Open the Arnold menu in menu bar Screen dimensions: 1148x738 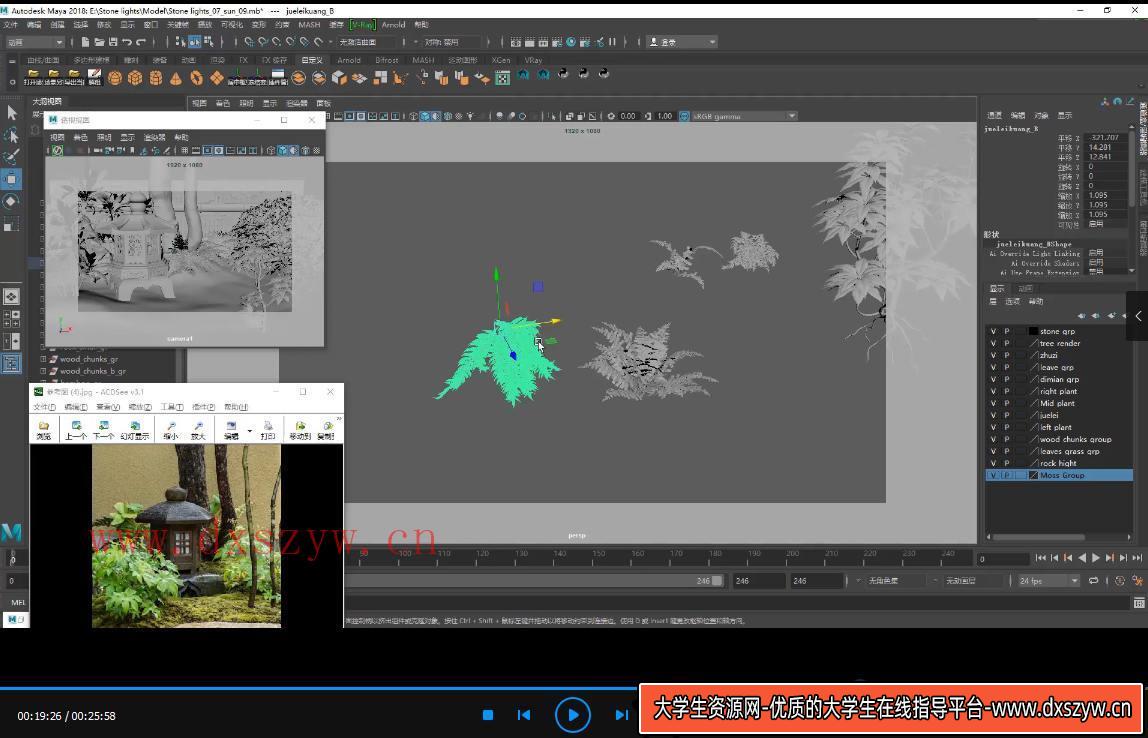(393, 24)
